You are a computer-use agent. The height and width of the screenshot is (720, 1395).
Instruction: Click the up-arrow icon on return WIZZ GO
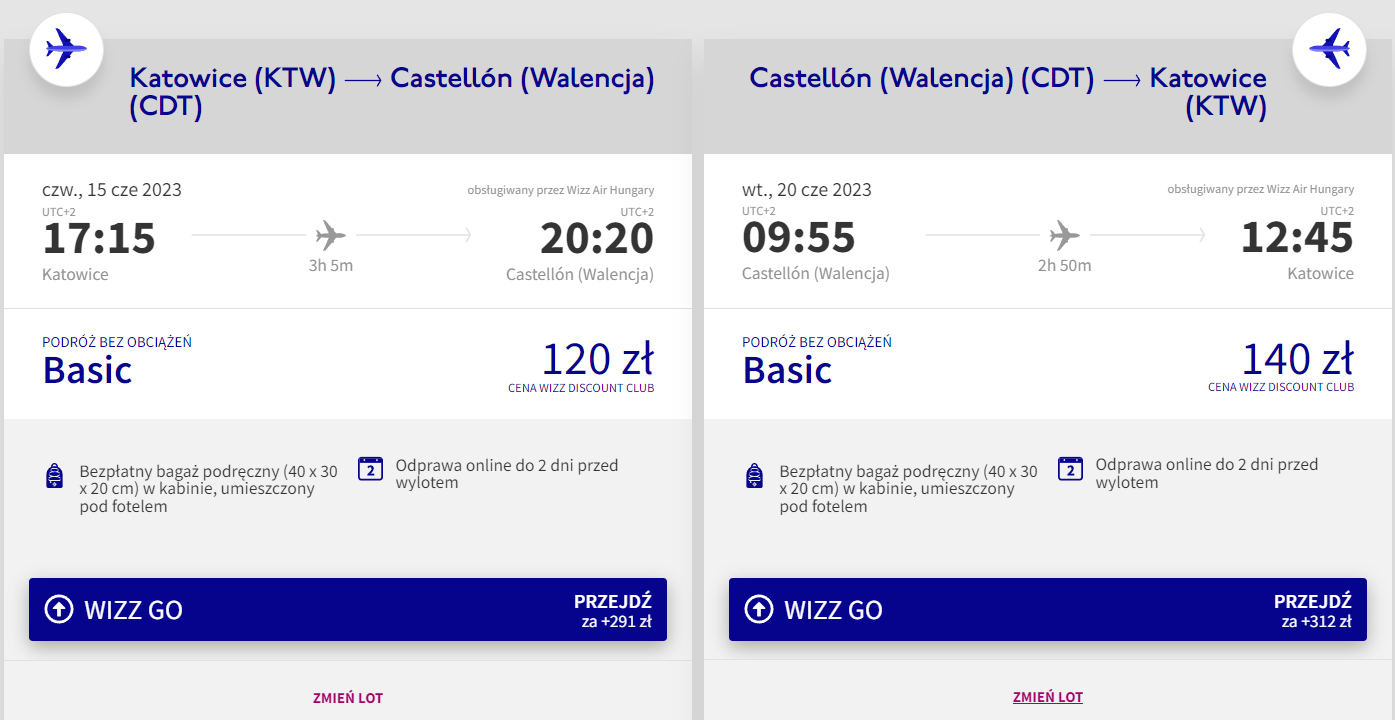tap(760, 609)
